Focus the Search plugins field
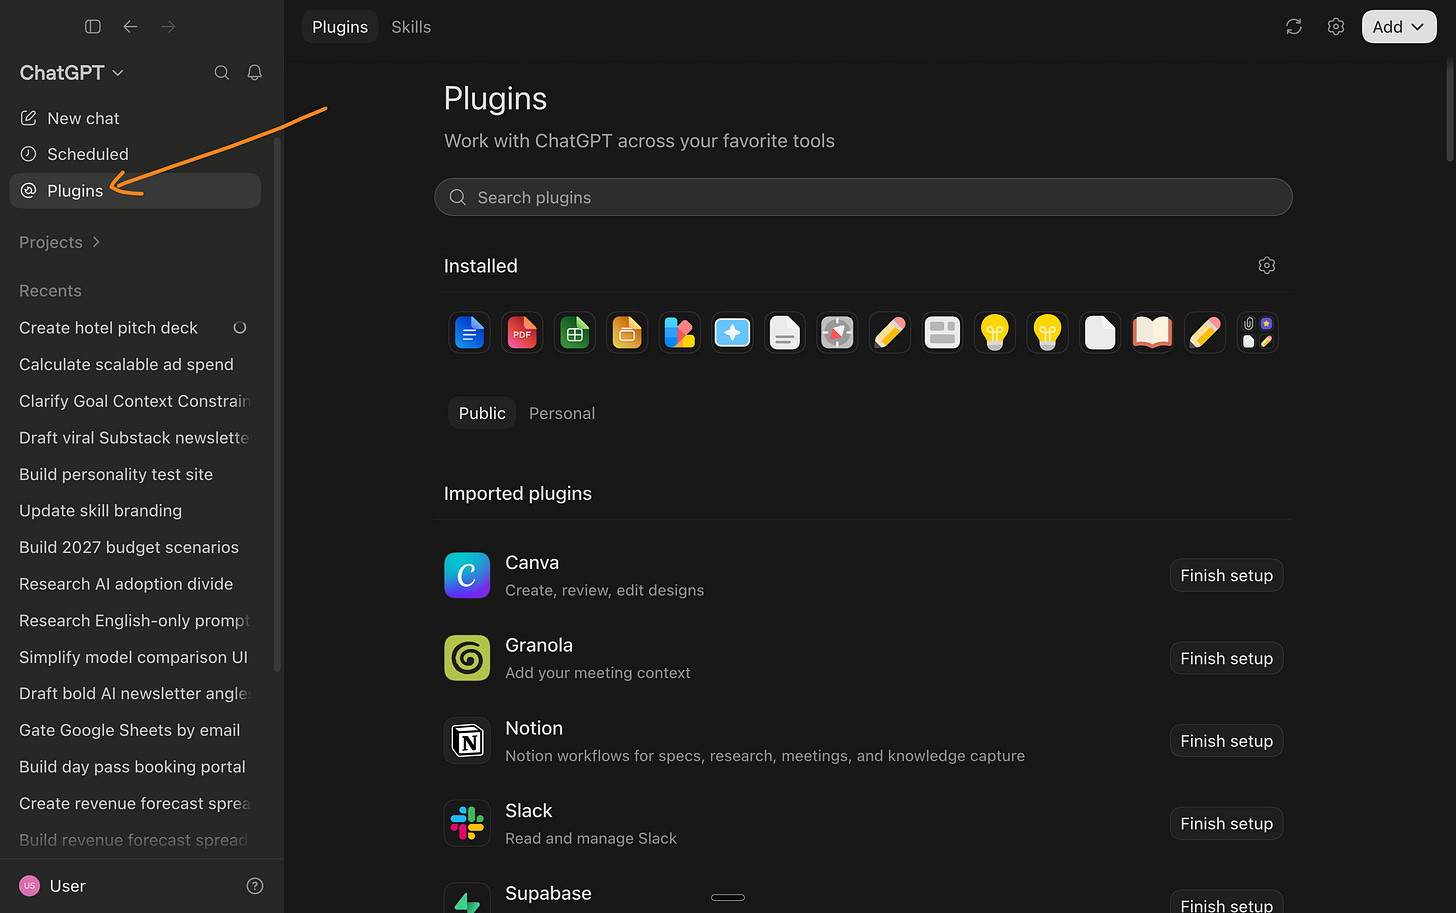Screen dimensions: 1456x913 (863, 197)
